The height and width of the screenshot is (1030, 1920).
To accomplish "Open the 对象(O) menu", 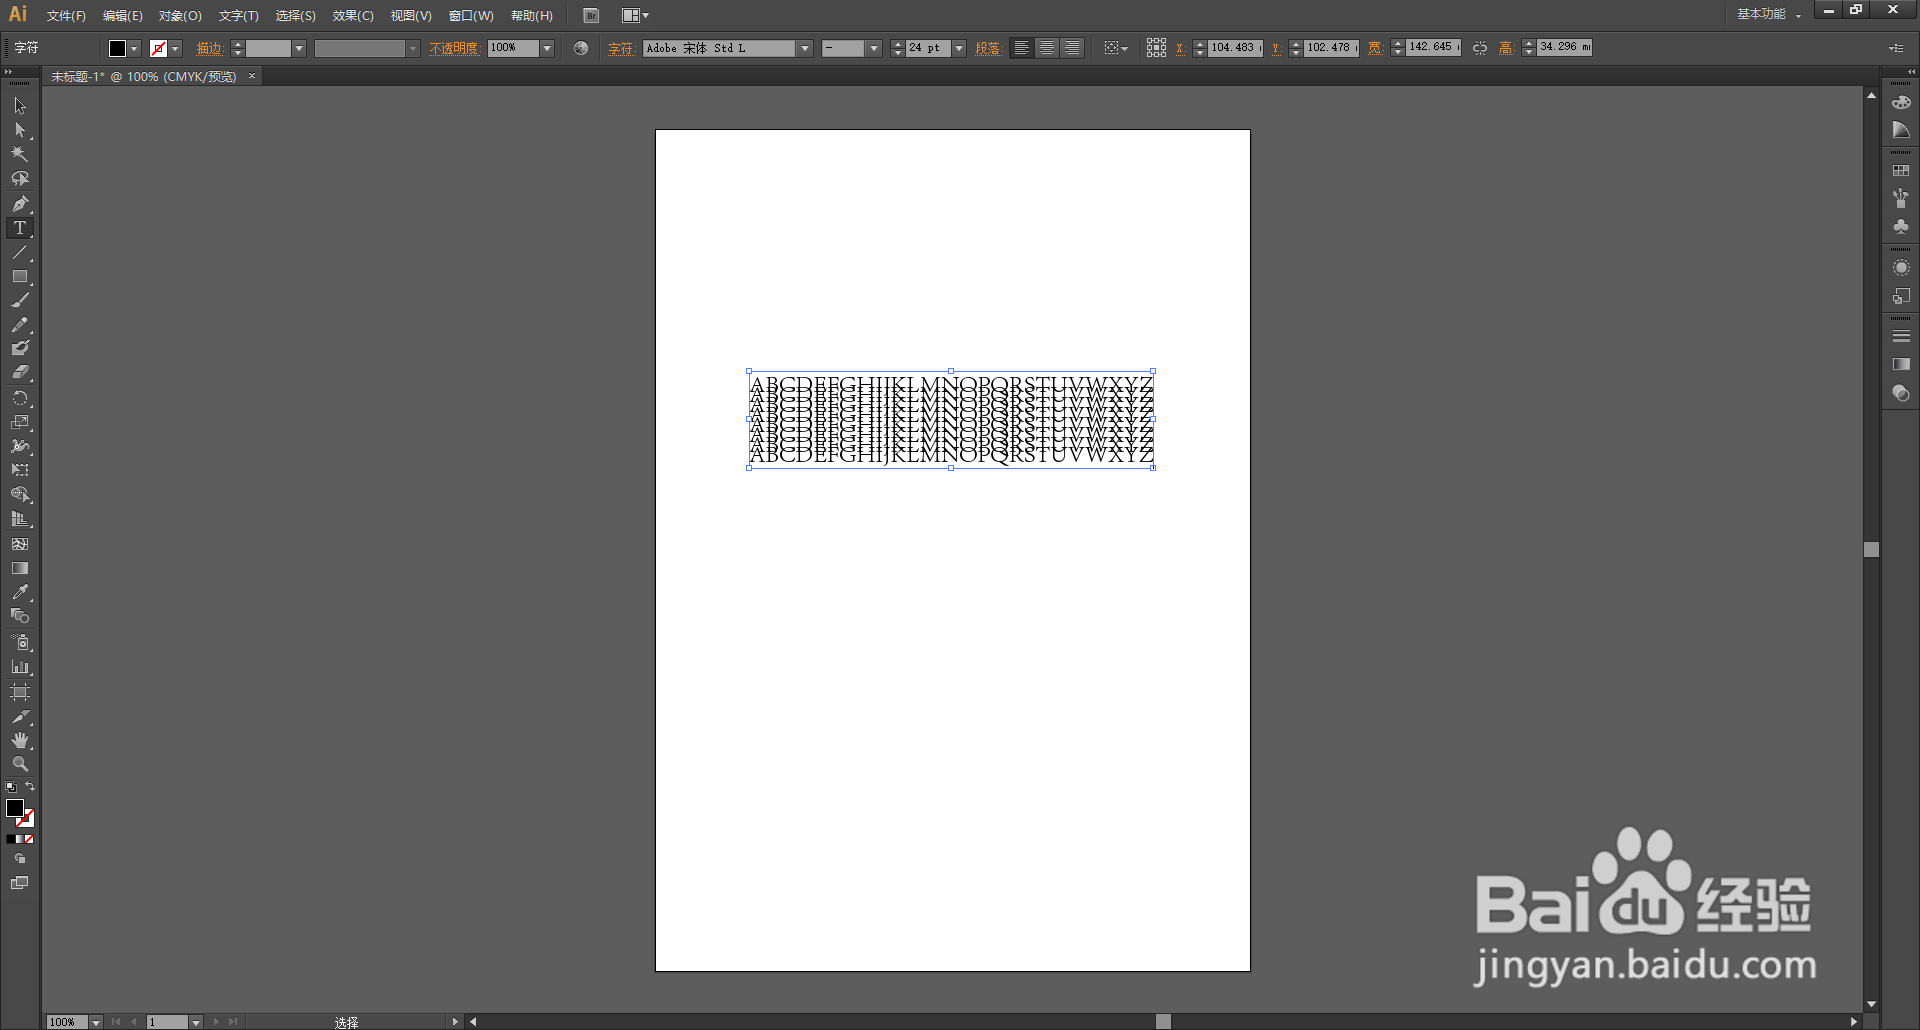I will 180,16.
